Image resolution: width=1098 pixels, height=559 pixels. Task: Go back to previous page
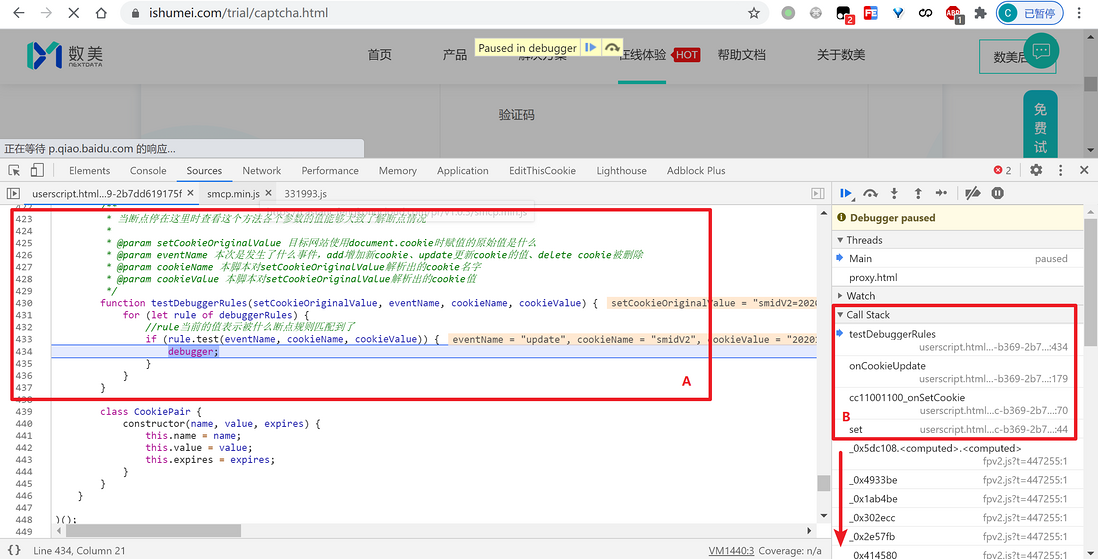coord(19,13)
